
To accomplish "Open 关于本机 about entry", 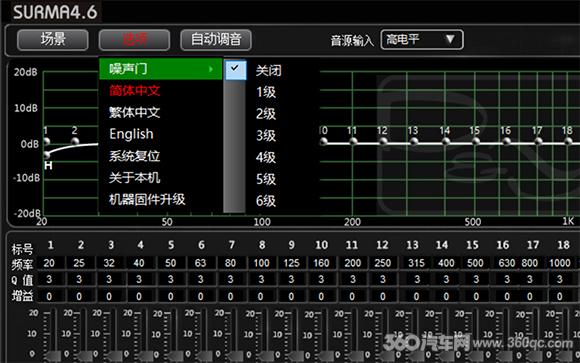I will 135,178.
